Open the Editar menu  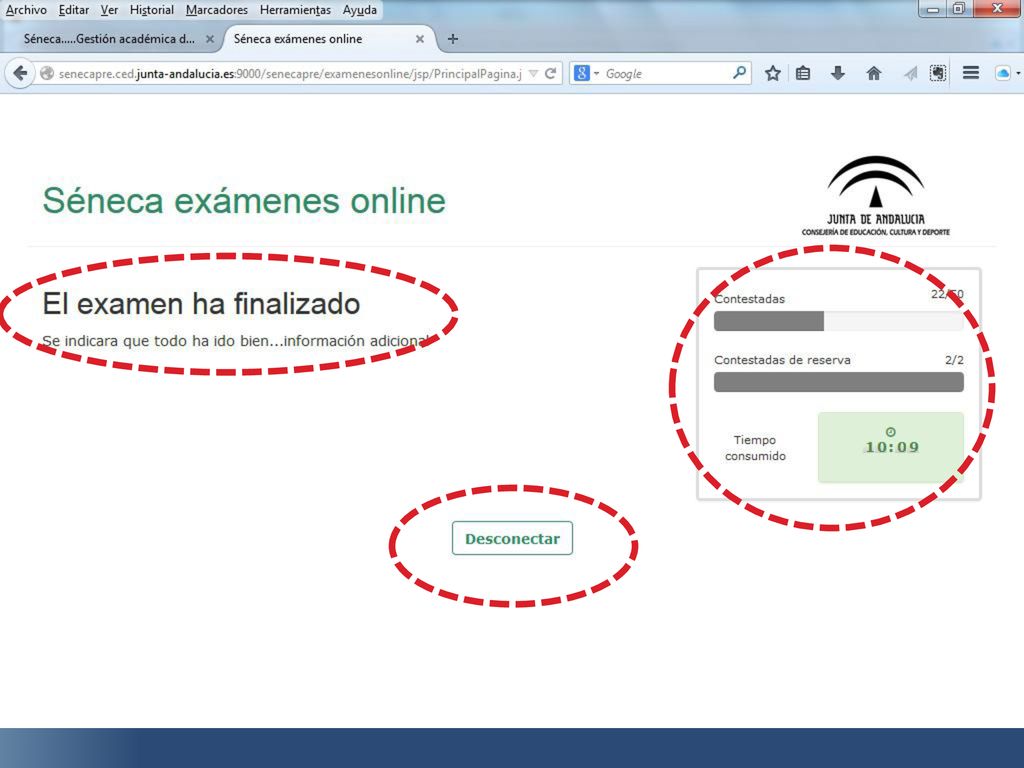coord(74,10)
